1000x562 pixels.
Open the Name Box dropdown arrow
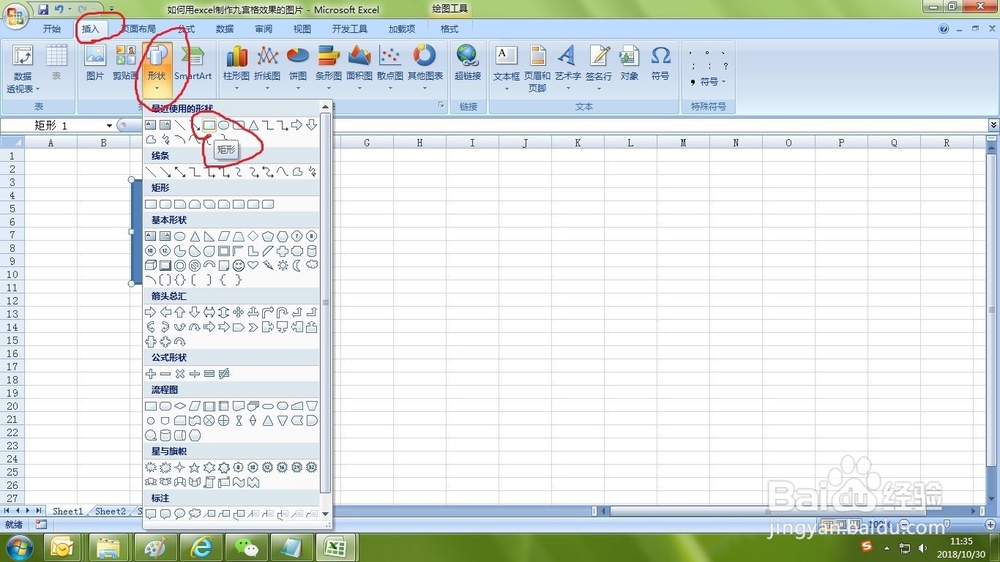coord(109,125)
